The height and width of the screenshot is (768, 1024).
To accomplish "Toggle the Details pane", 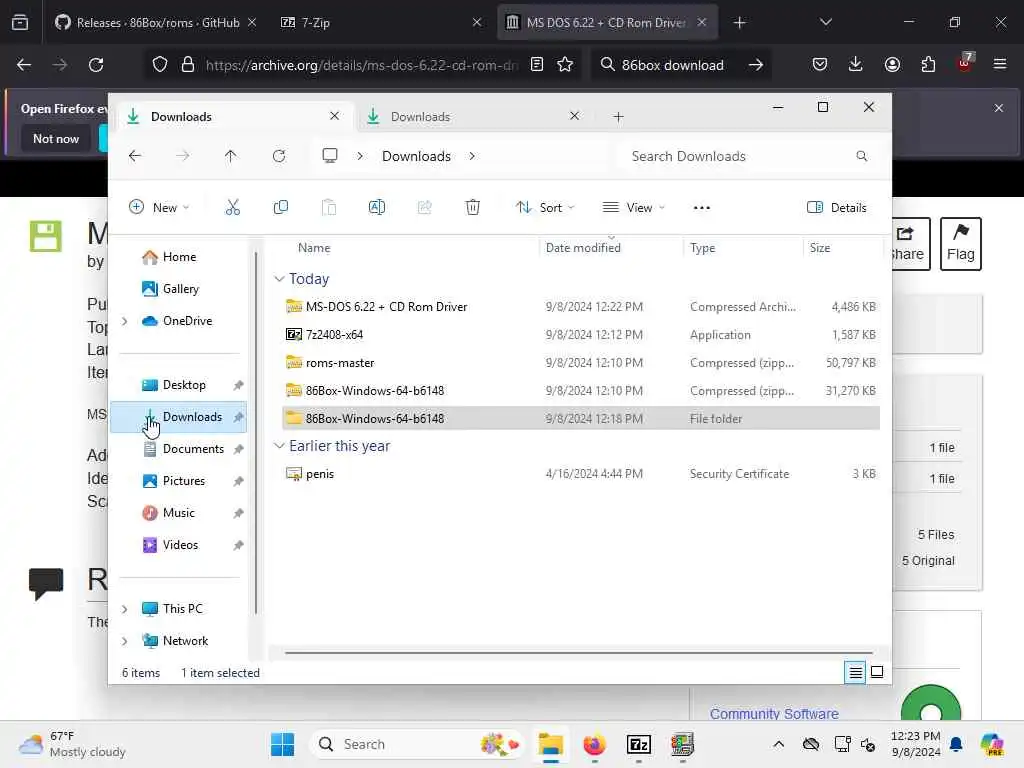I will point(837,208).
